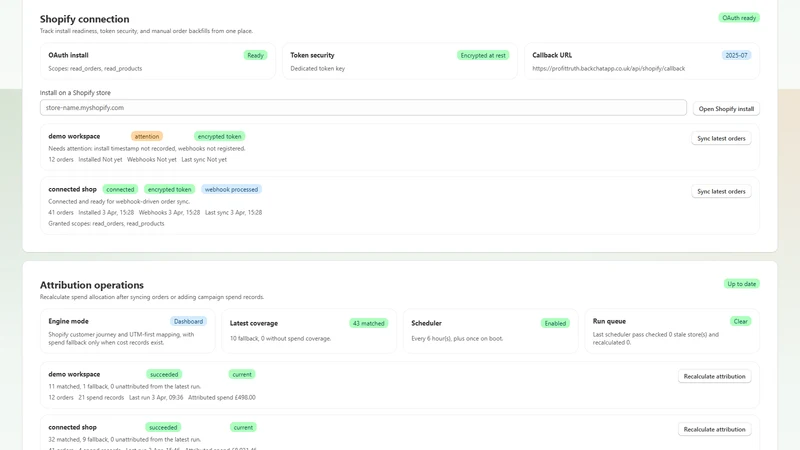Image resolution: width=800 pixels, height=450 pixels.
Task: Recalculate attribution for demo workspace
Action: [714, 377]
